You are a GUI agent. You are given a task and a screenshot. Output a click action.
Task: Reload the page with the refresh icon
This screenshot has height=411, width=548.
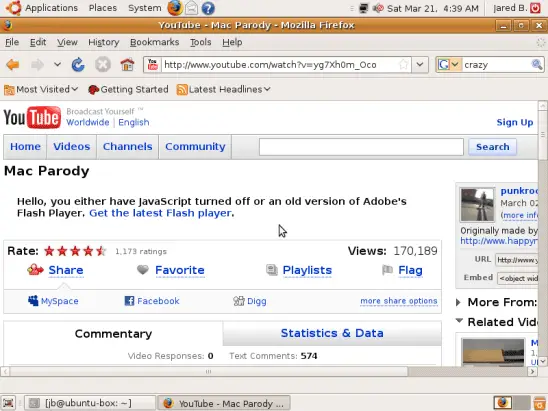click(x=78, y=65)
